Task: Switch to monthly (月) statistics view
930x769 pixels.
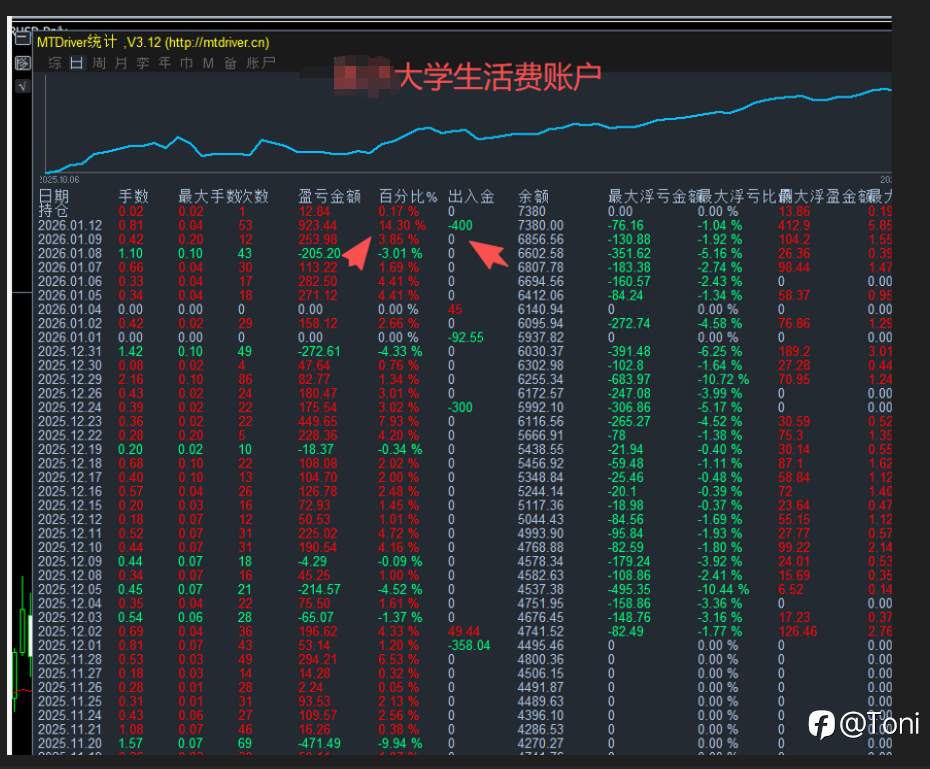Action: [120, 62]
